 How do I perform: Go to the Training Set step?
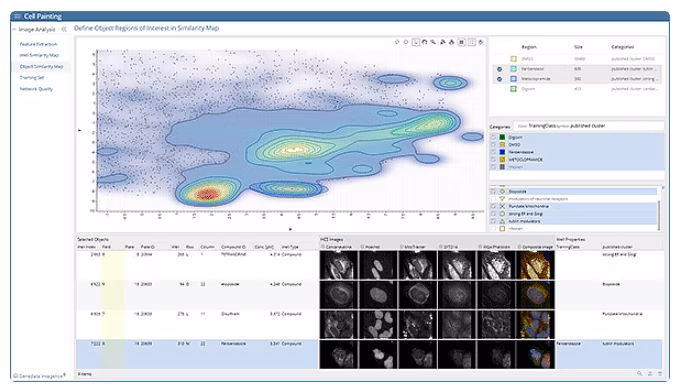click(x=32, y=78)
